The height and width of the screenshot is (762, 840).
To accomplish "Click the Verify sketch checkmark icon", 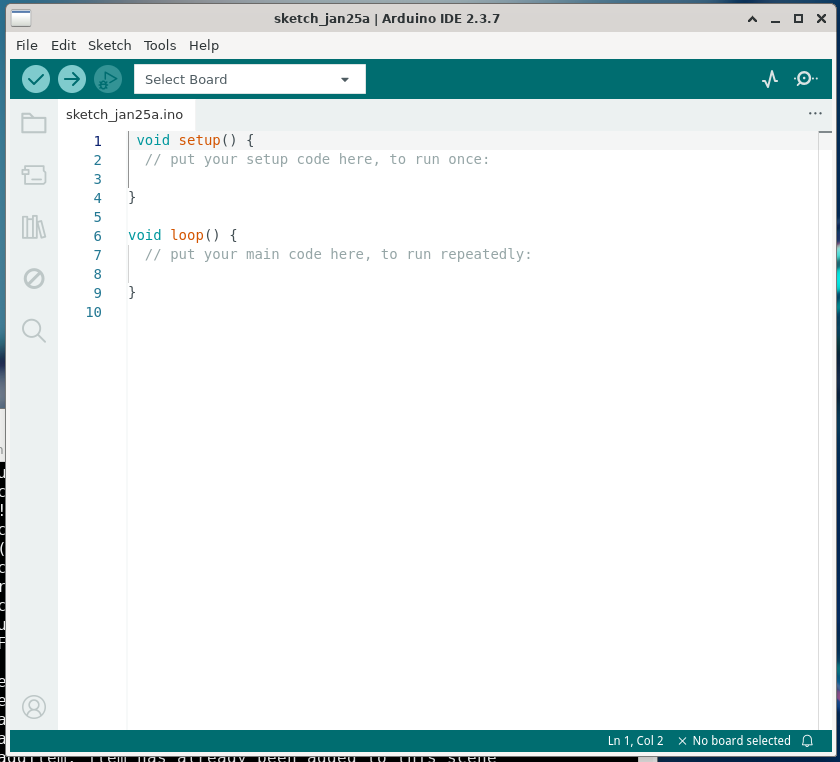I will (x=36, y=79).
